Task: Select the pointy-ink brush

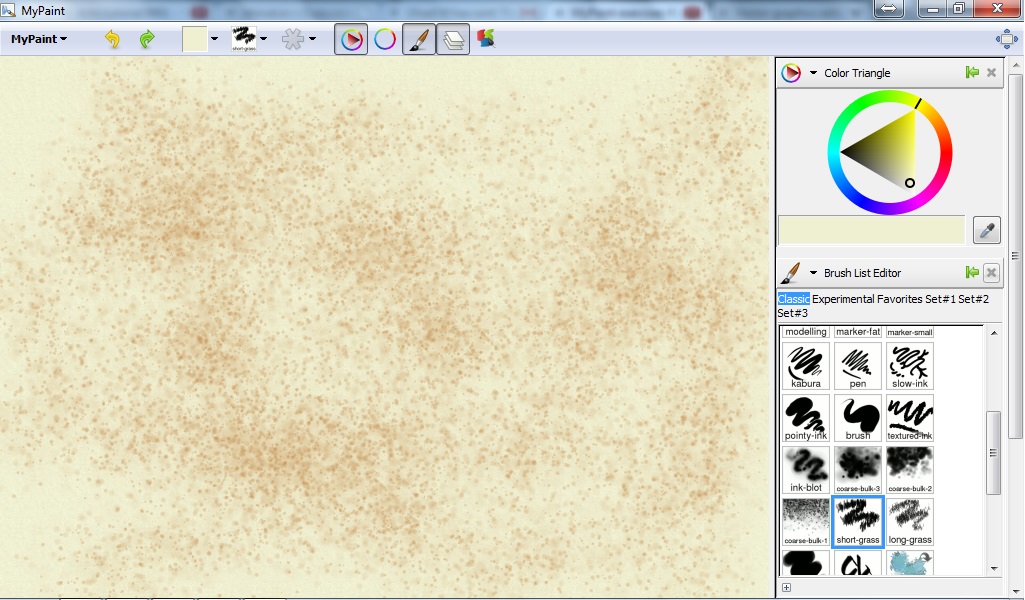Action: coord(806,418)
